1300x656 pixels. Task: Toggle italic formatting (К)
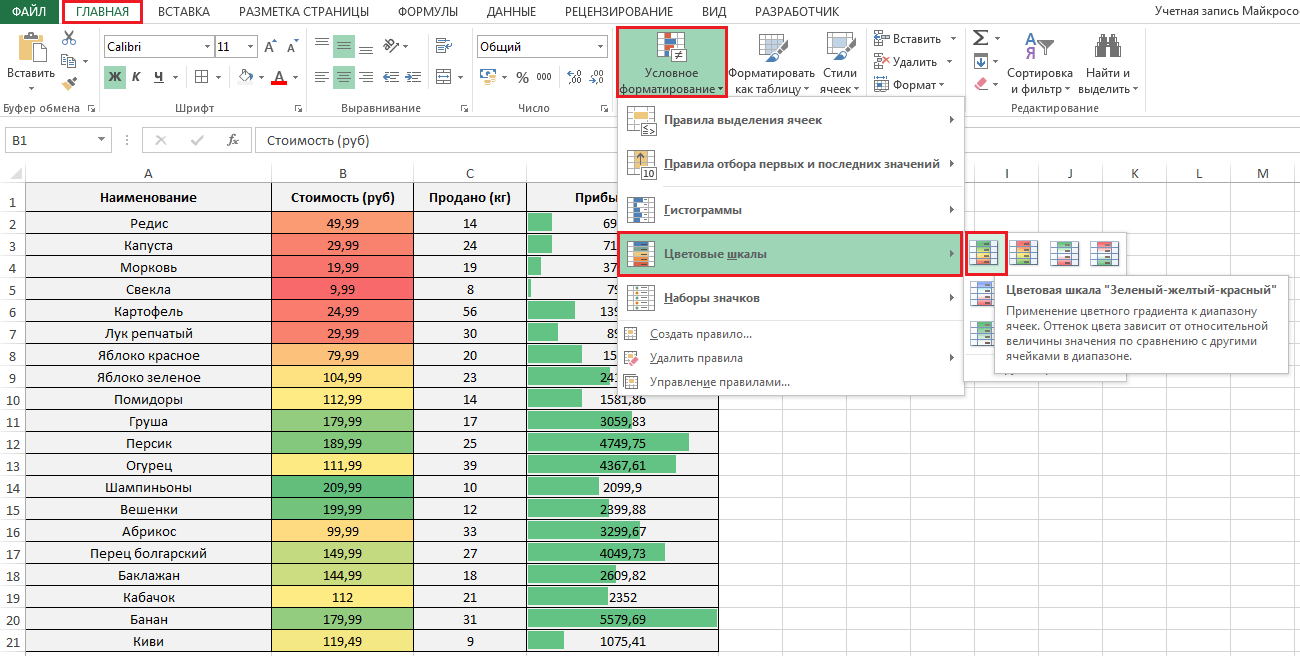pos(137,77)
